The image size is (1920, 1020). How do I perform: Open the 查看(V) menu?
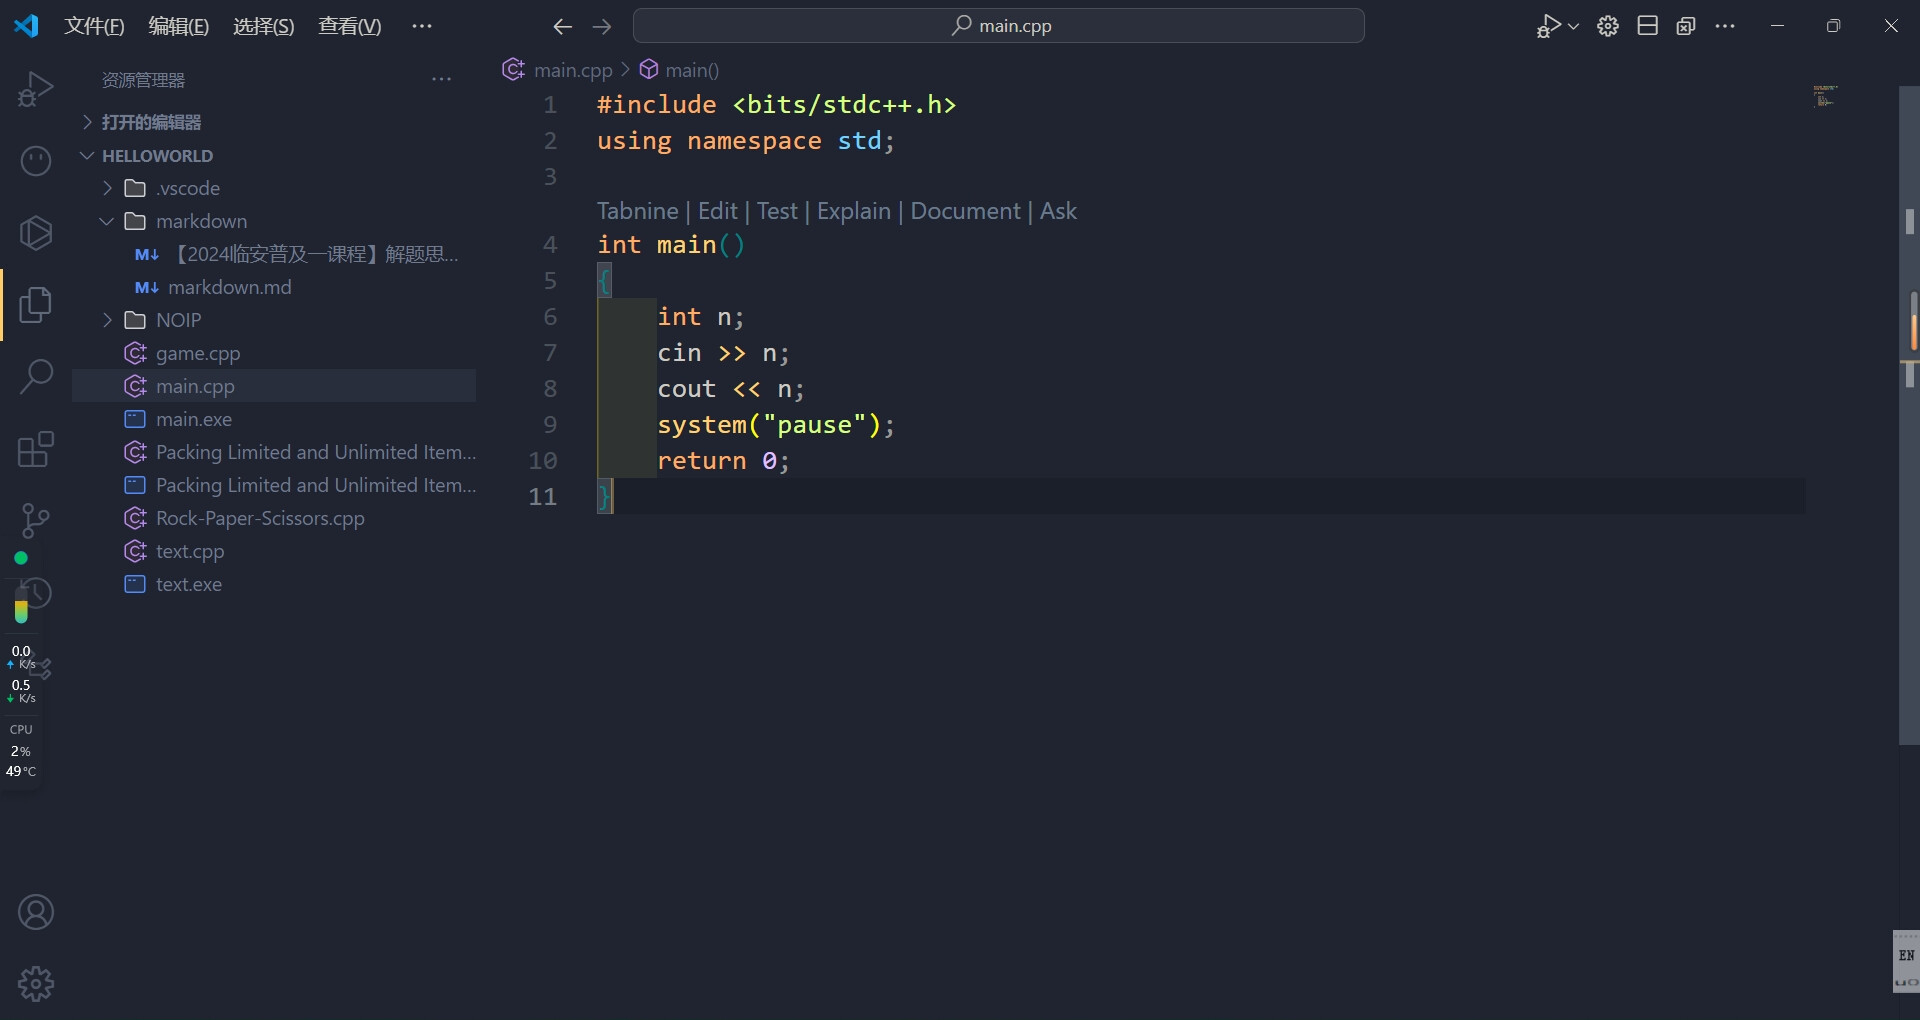click(349, 27)
